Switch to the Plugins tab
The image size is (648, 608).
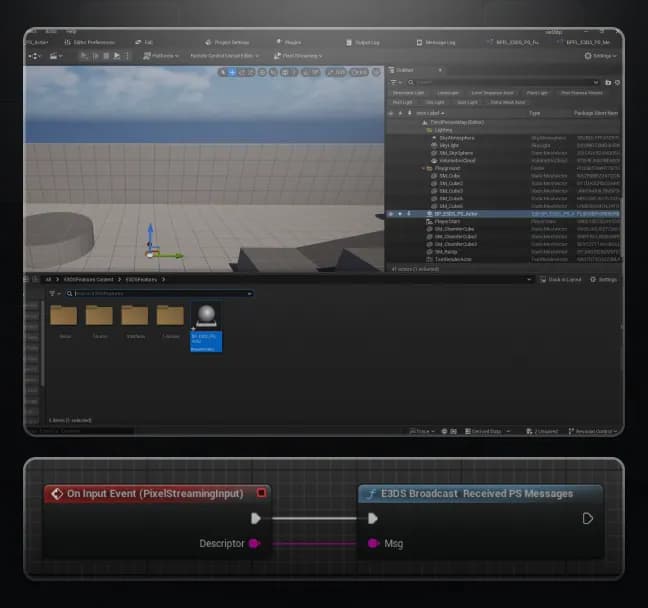point(289,42)
